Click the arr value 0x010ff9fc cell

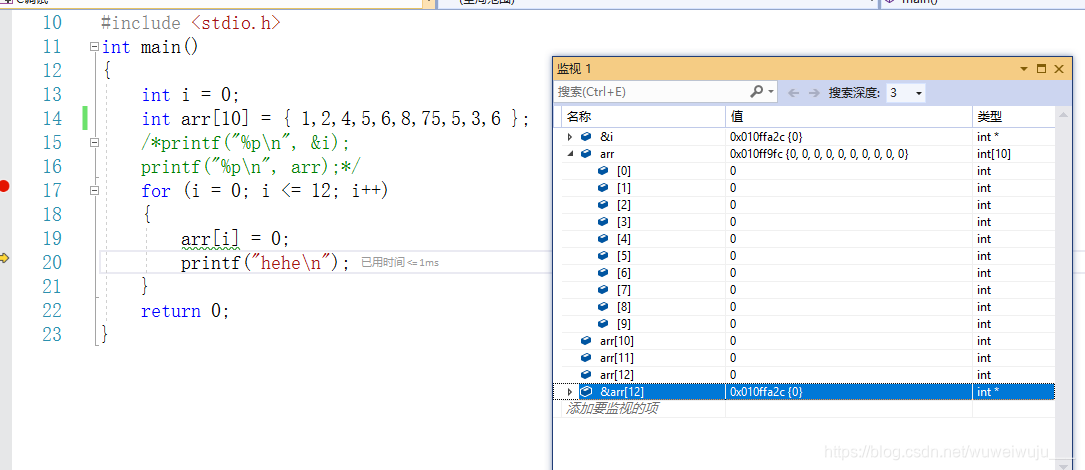pos(849,154)
